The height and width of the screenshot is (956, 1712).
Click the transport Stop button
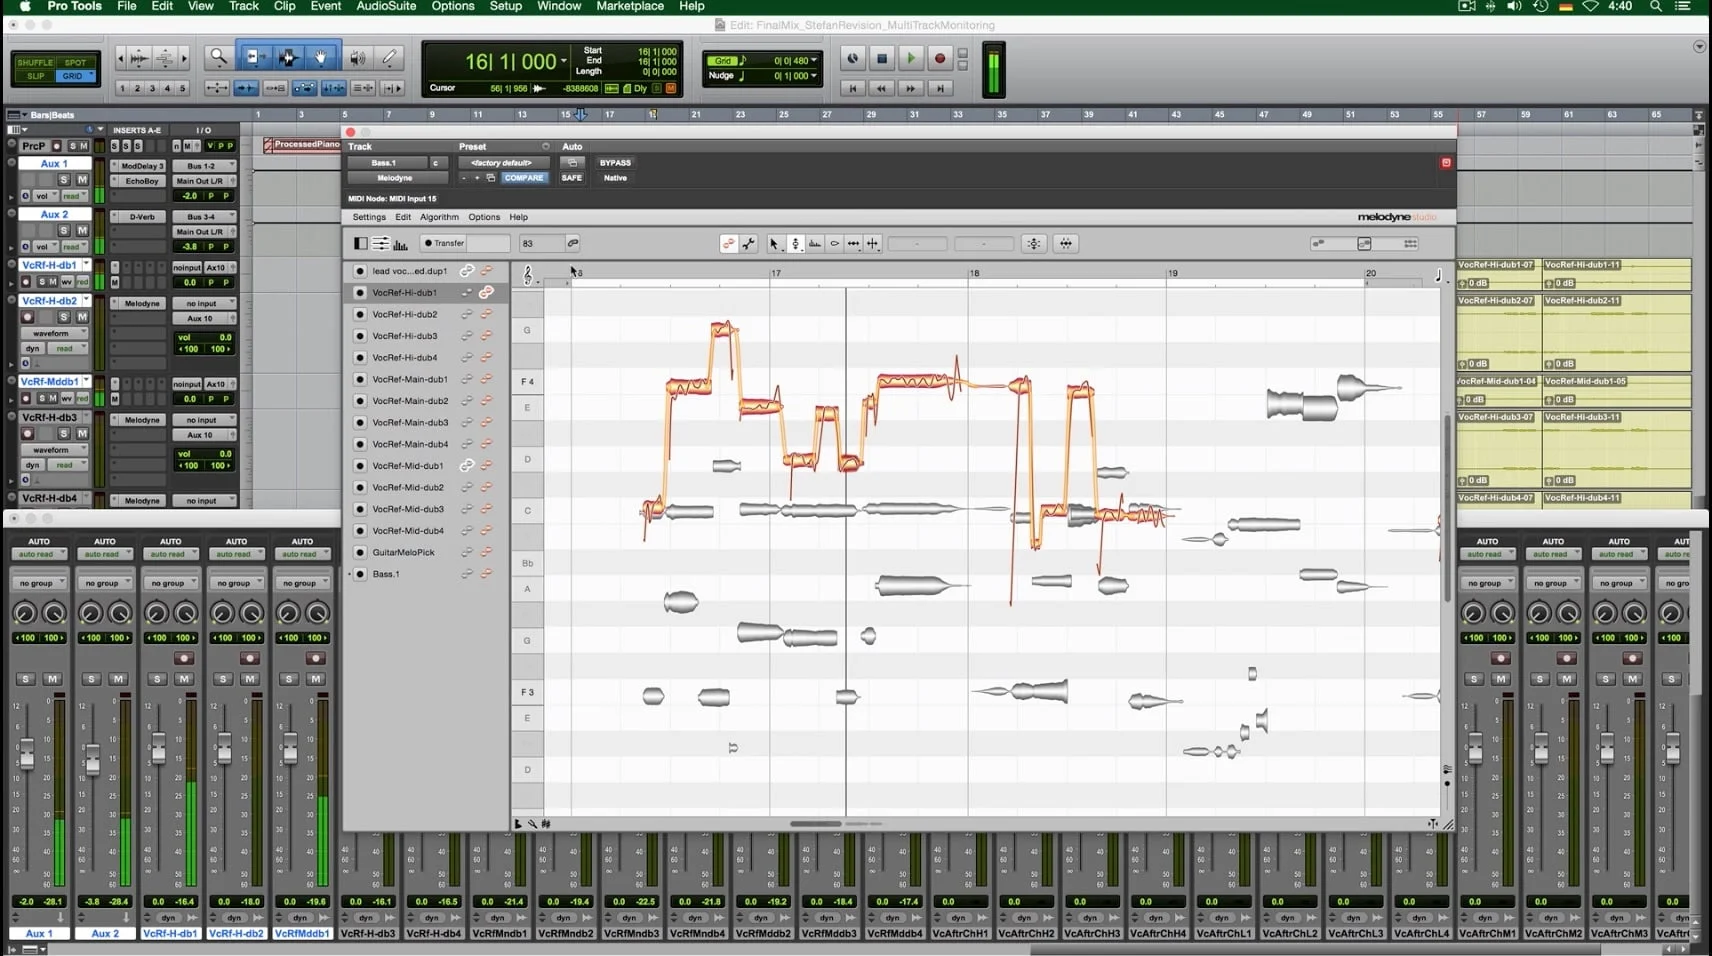coord(882,59)
